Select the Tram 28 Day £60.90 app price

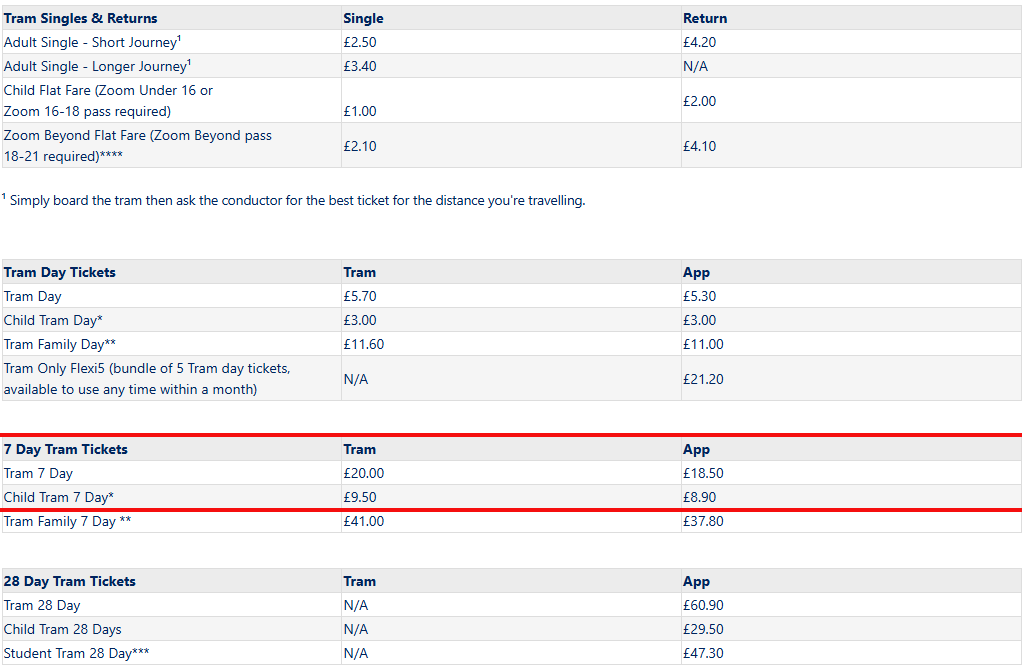click(703, 605)
